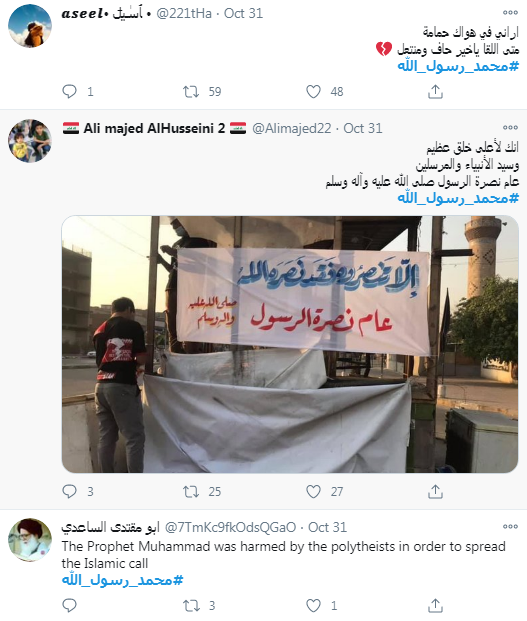Screen dimensions: 527x621
Task: Open @7TmKc9fkOdsQGaO profile handle
Action: click(x=230, y=527)
